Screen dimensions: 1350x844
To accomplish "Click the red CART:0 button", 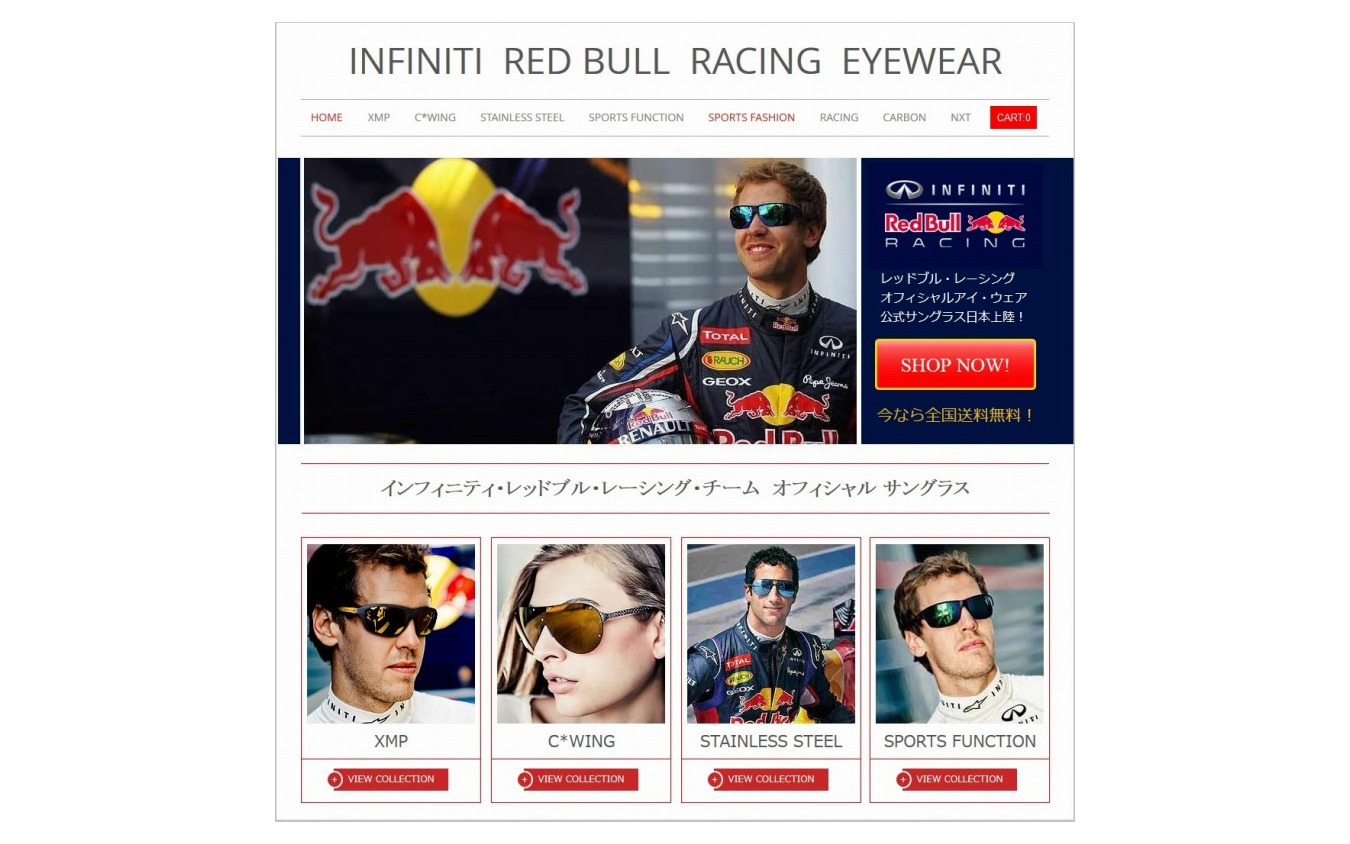I will (x=1013, y=118).
